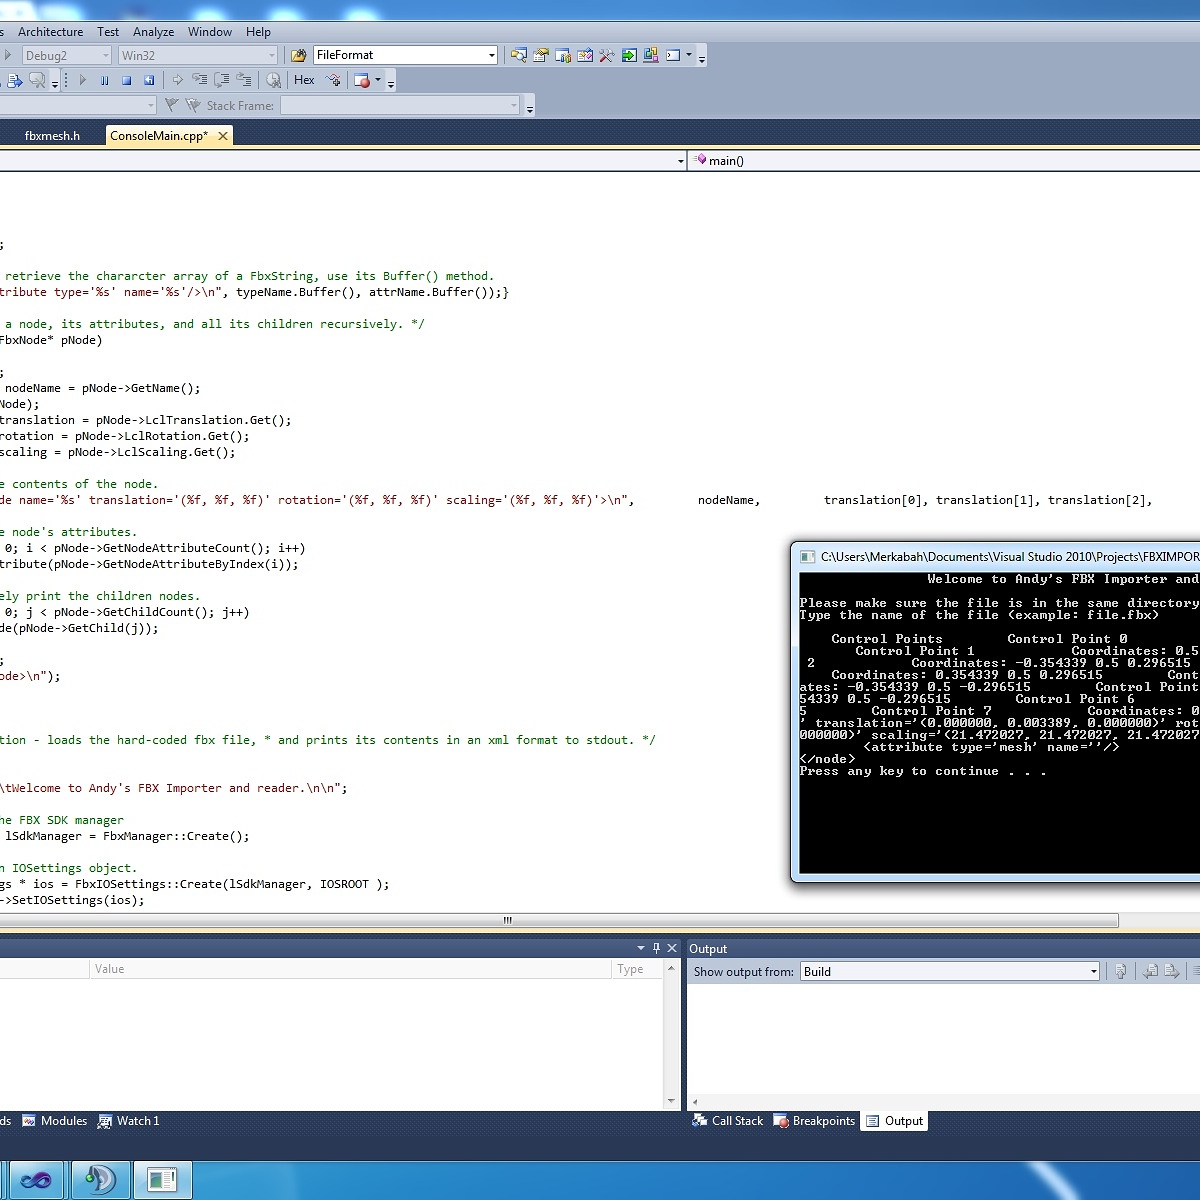Open the Stack Frame dropdown
The width and height of the screenshot is (1200, 1200).
click(514, 105)
